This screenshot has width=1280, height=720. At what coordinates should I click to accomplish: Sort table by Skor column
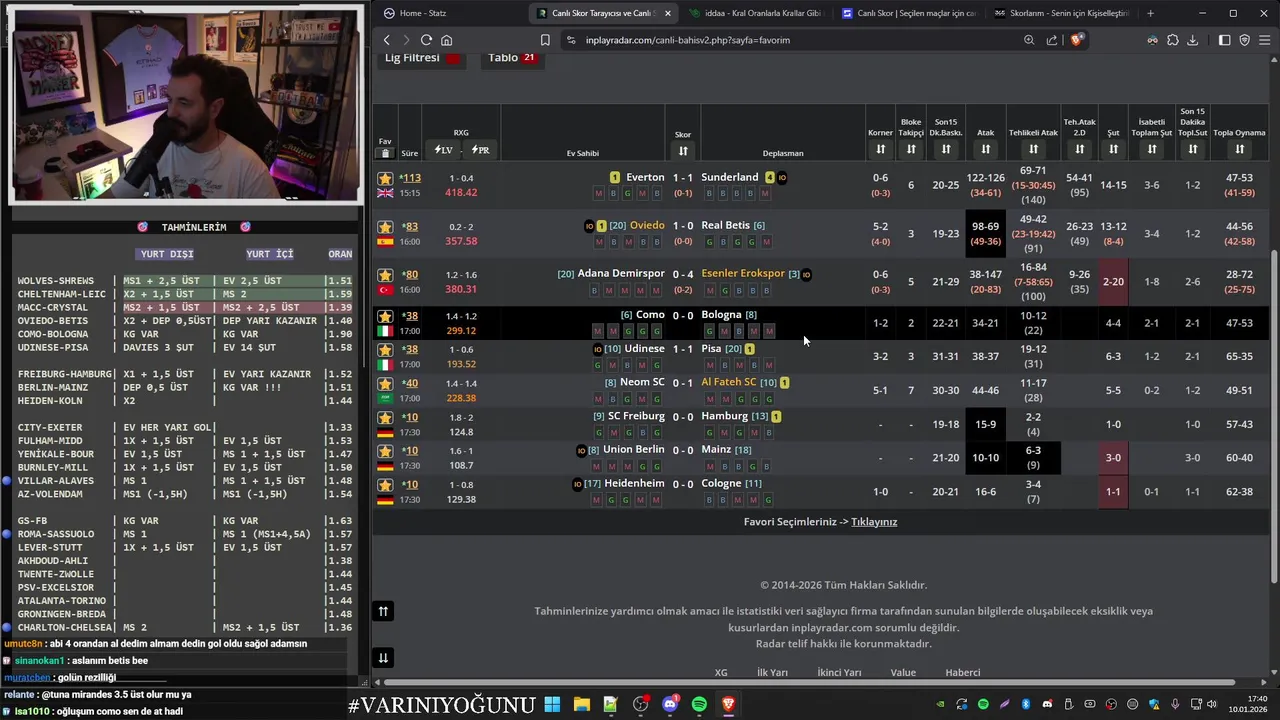(683, 151)
